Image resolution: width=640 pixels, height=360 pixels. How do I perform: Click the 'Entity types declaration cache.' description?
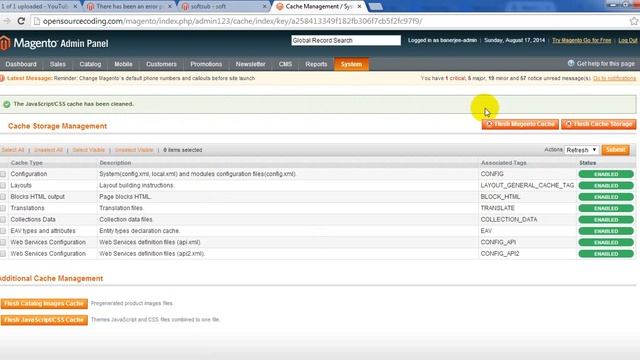tap(140, 231)
